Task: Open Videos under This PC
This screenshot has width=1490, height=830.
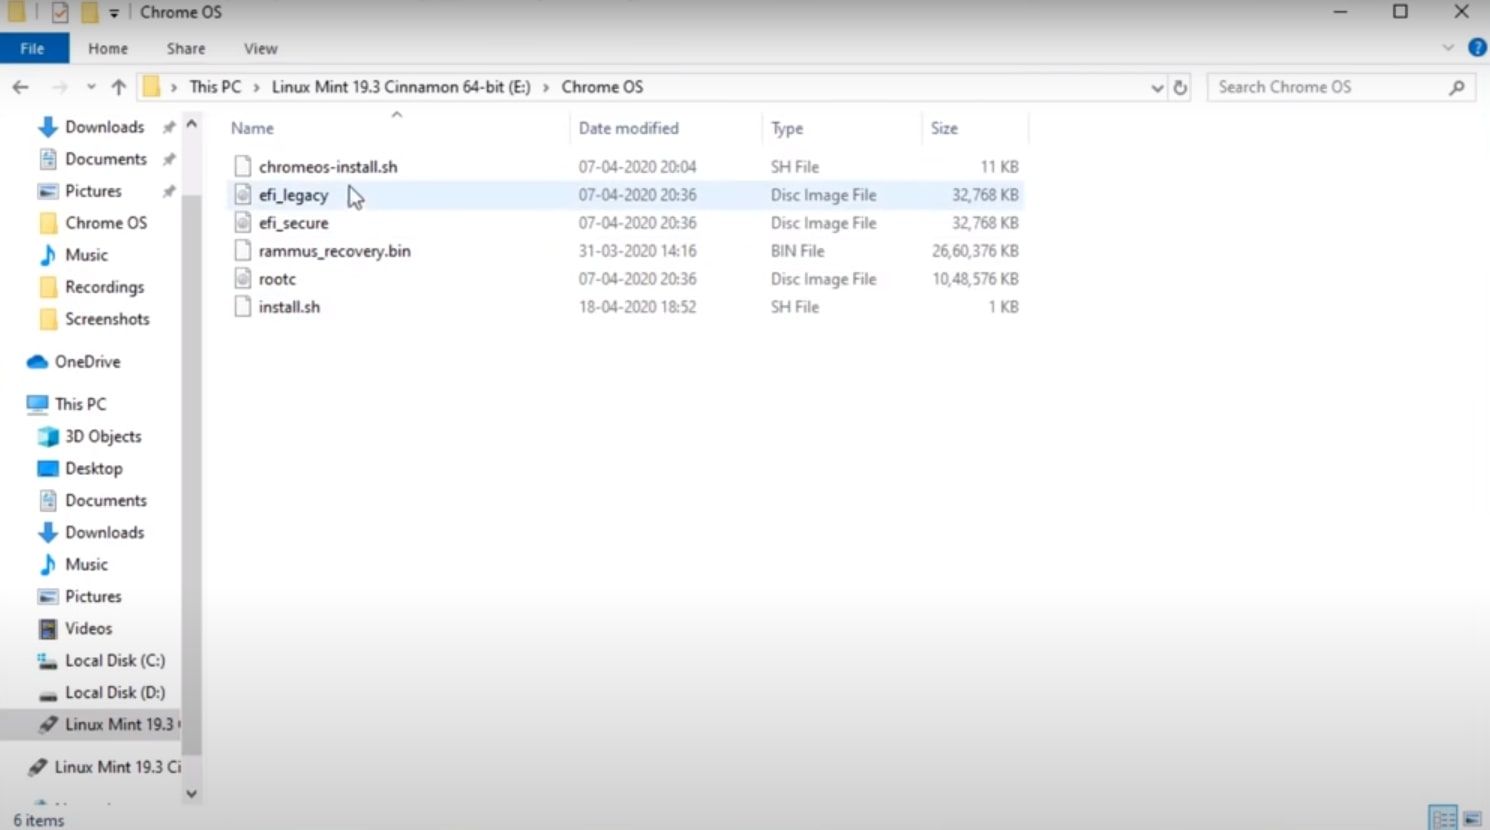Action: tap(88, 628)
